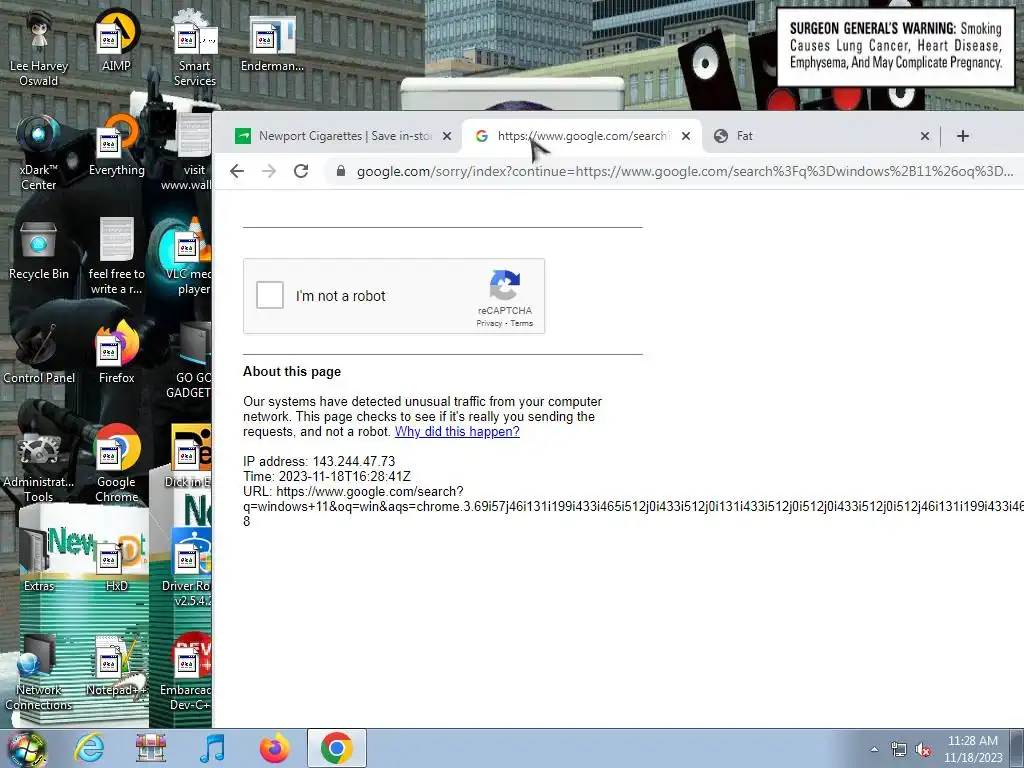This screenshot has height=768, width=1024.
Task: Open the Smart Services desktop shortcut
Action: pos(194,49)
